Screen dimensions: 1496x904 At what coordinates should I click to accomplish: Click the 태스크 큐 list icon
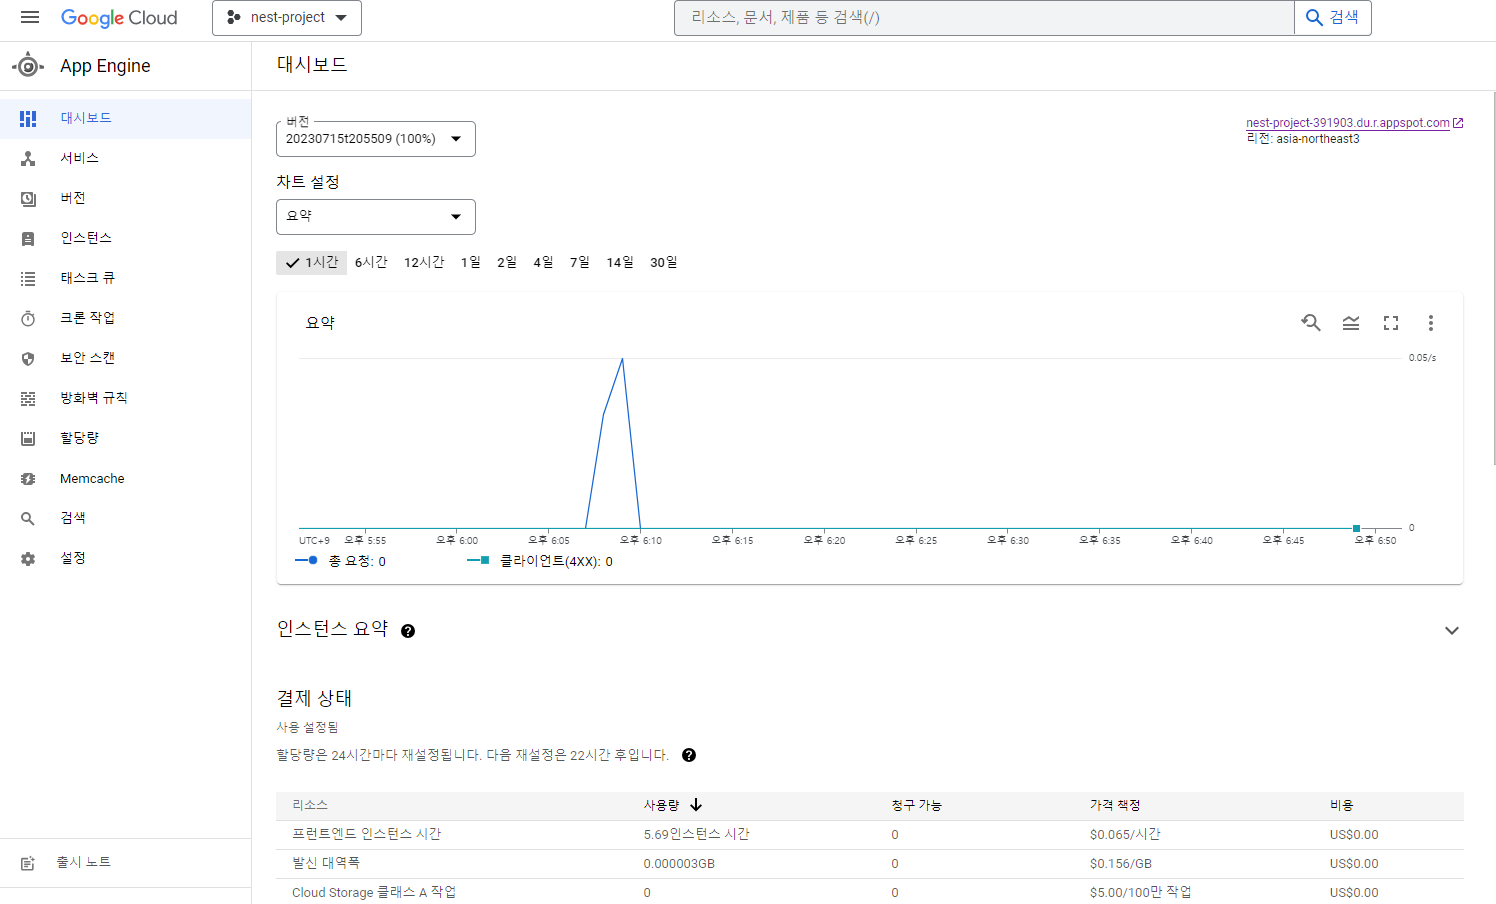pos(28,278)
